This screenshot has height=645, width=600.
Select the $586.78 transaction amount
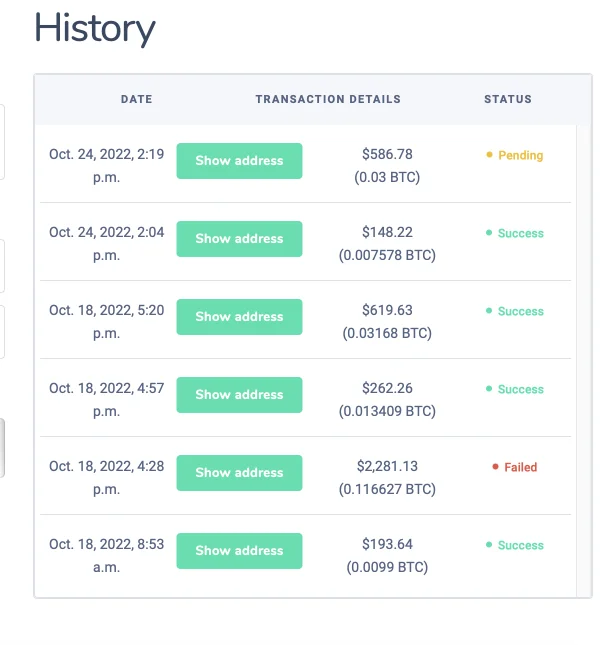(387, 155)
